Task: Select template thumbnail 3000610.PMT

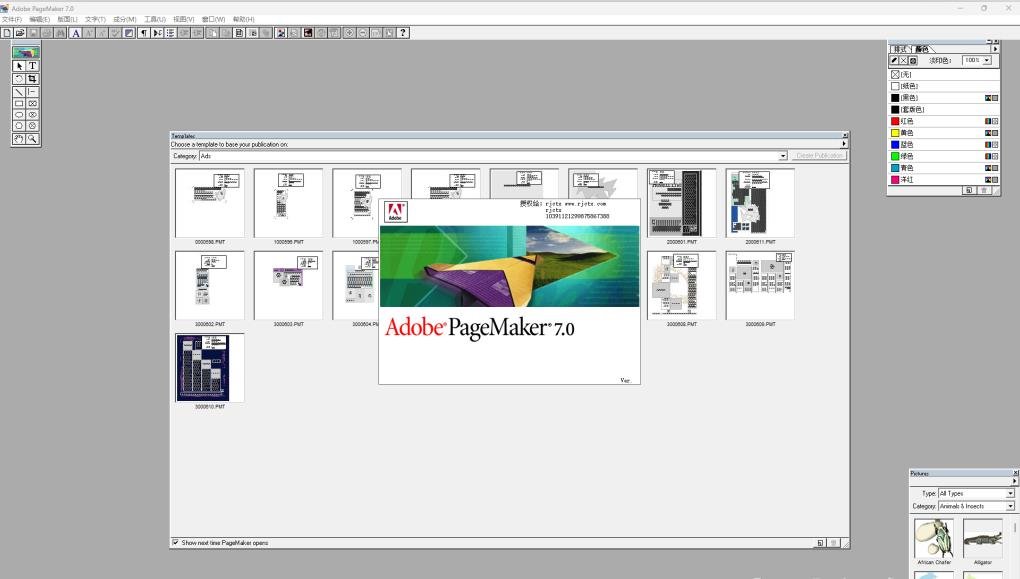Action: (209, 368)
